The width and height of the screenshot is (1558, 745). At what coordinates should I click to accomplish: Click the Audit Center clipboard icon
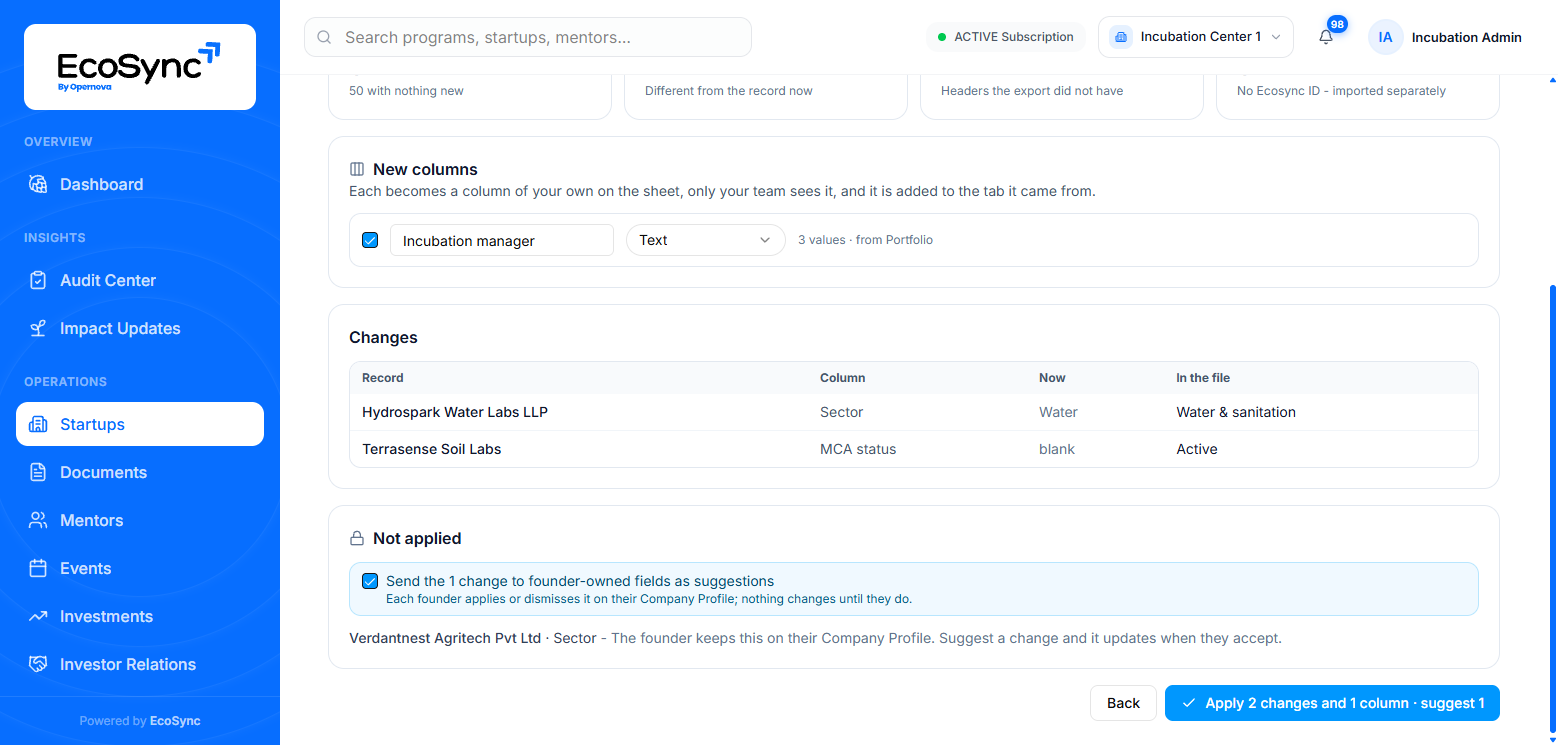[x=38, y=280]
